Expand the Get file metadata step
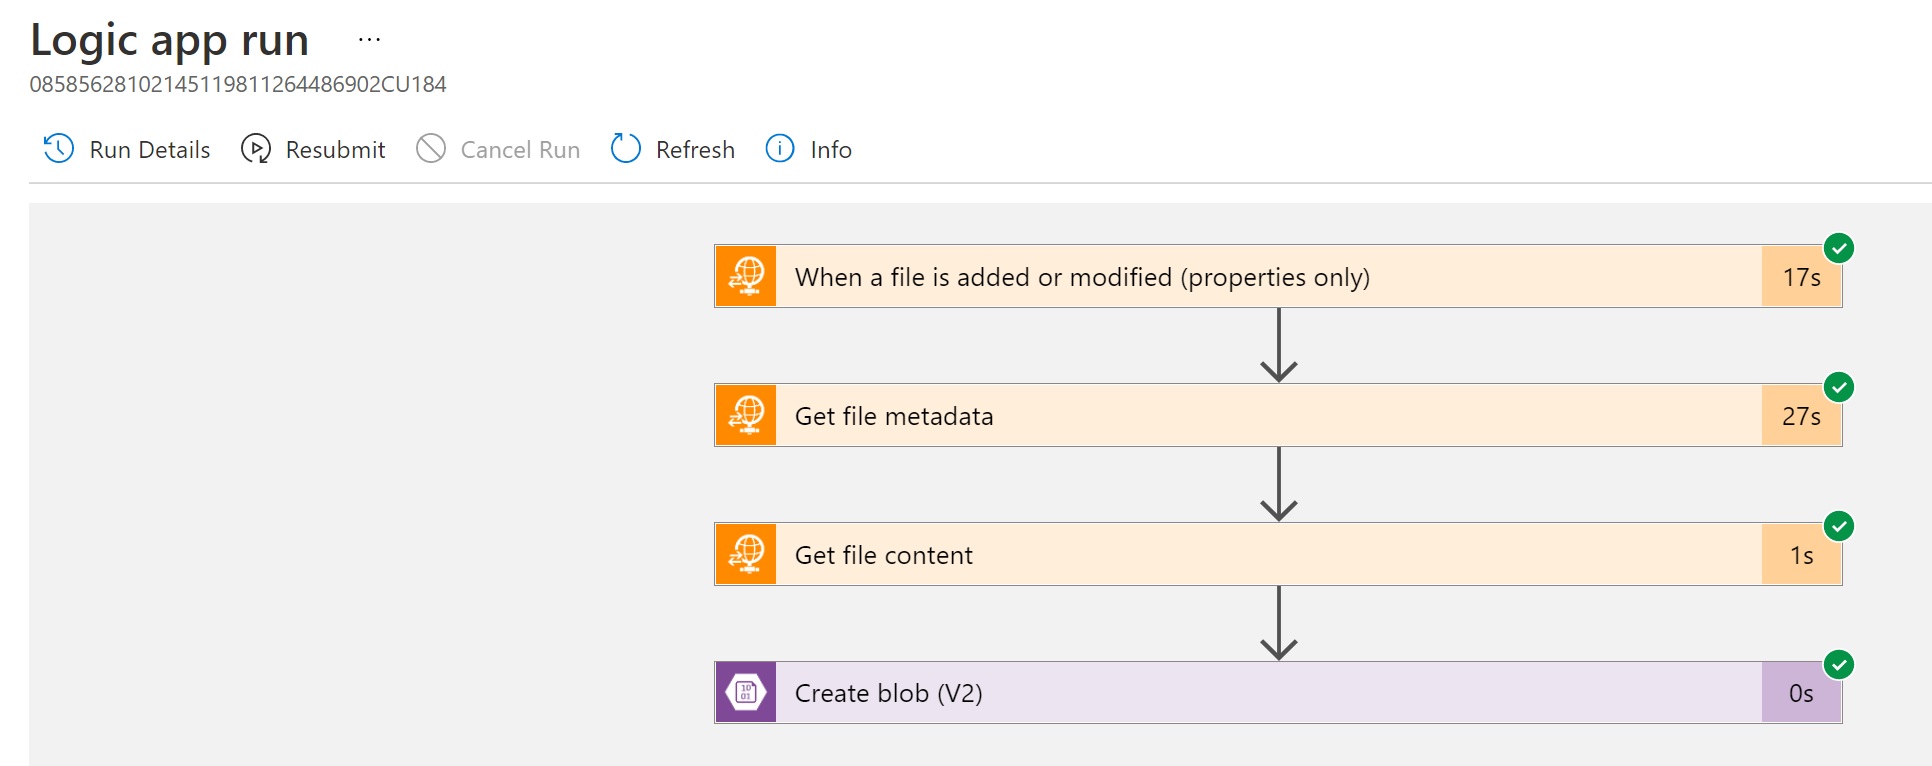The height and width of the screenshot is (766, 1932). pos(894,416)
